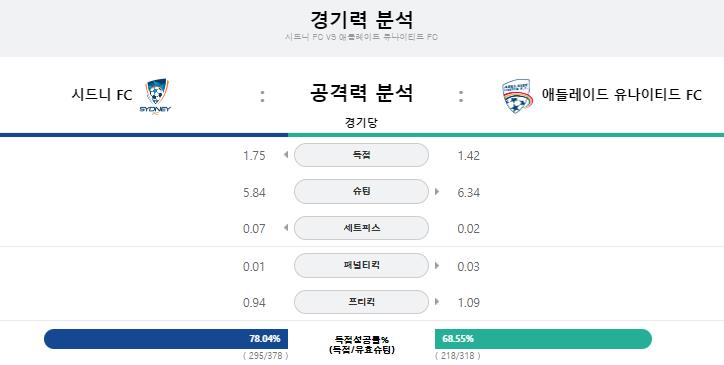Select the 세트피스 stat pill

click(362, 228)
